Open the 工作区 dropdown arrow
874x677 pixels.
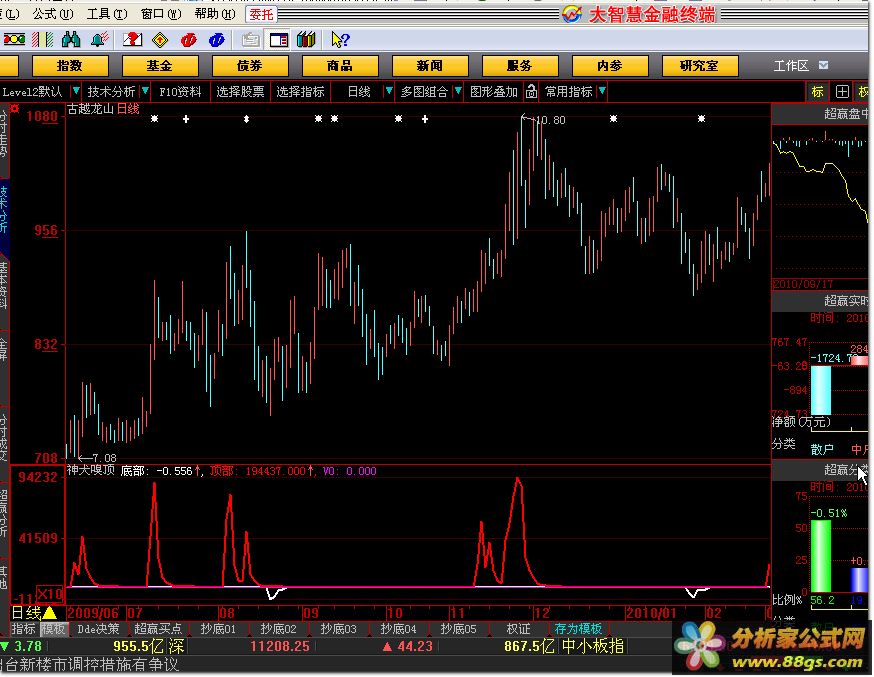click(x=823, y=66)
